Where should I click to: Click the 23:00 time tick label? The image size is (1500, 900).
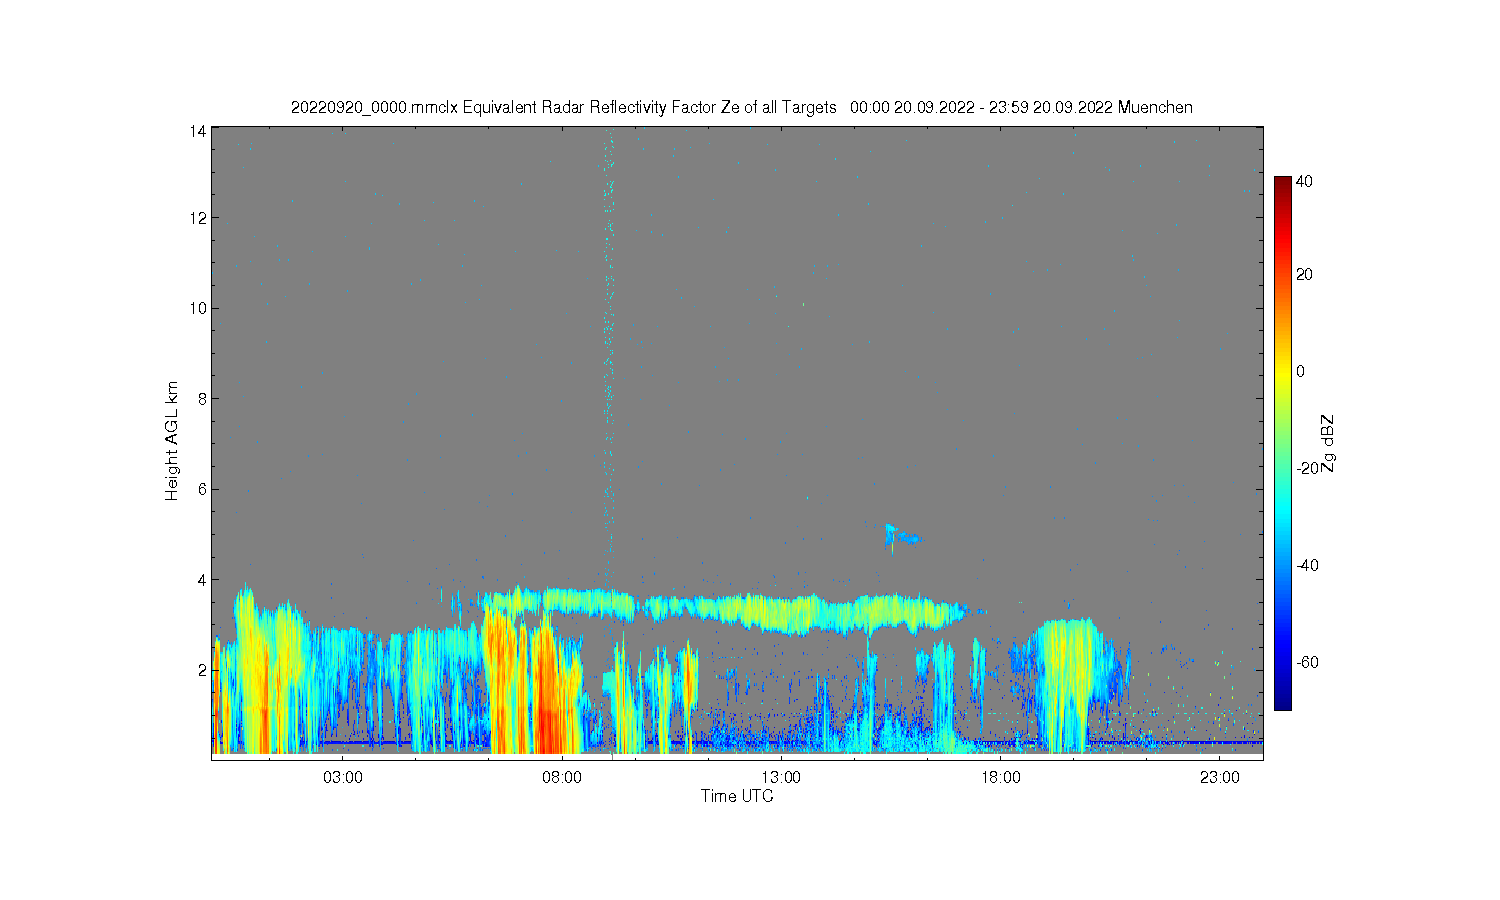point(1219,777)
